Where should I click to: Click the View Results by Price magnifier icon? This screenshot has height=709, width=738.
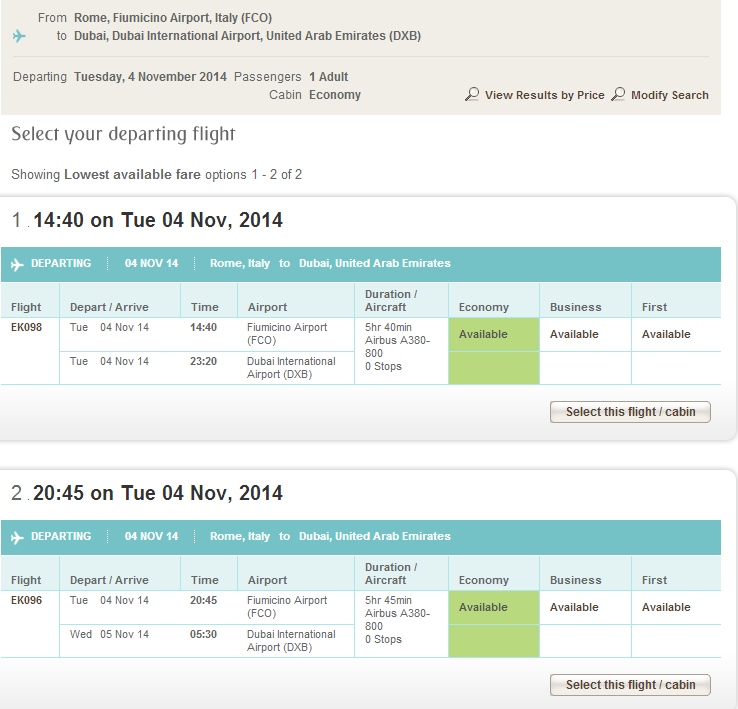[472, 95]
